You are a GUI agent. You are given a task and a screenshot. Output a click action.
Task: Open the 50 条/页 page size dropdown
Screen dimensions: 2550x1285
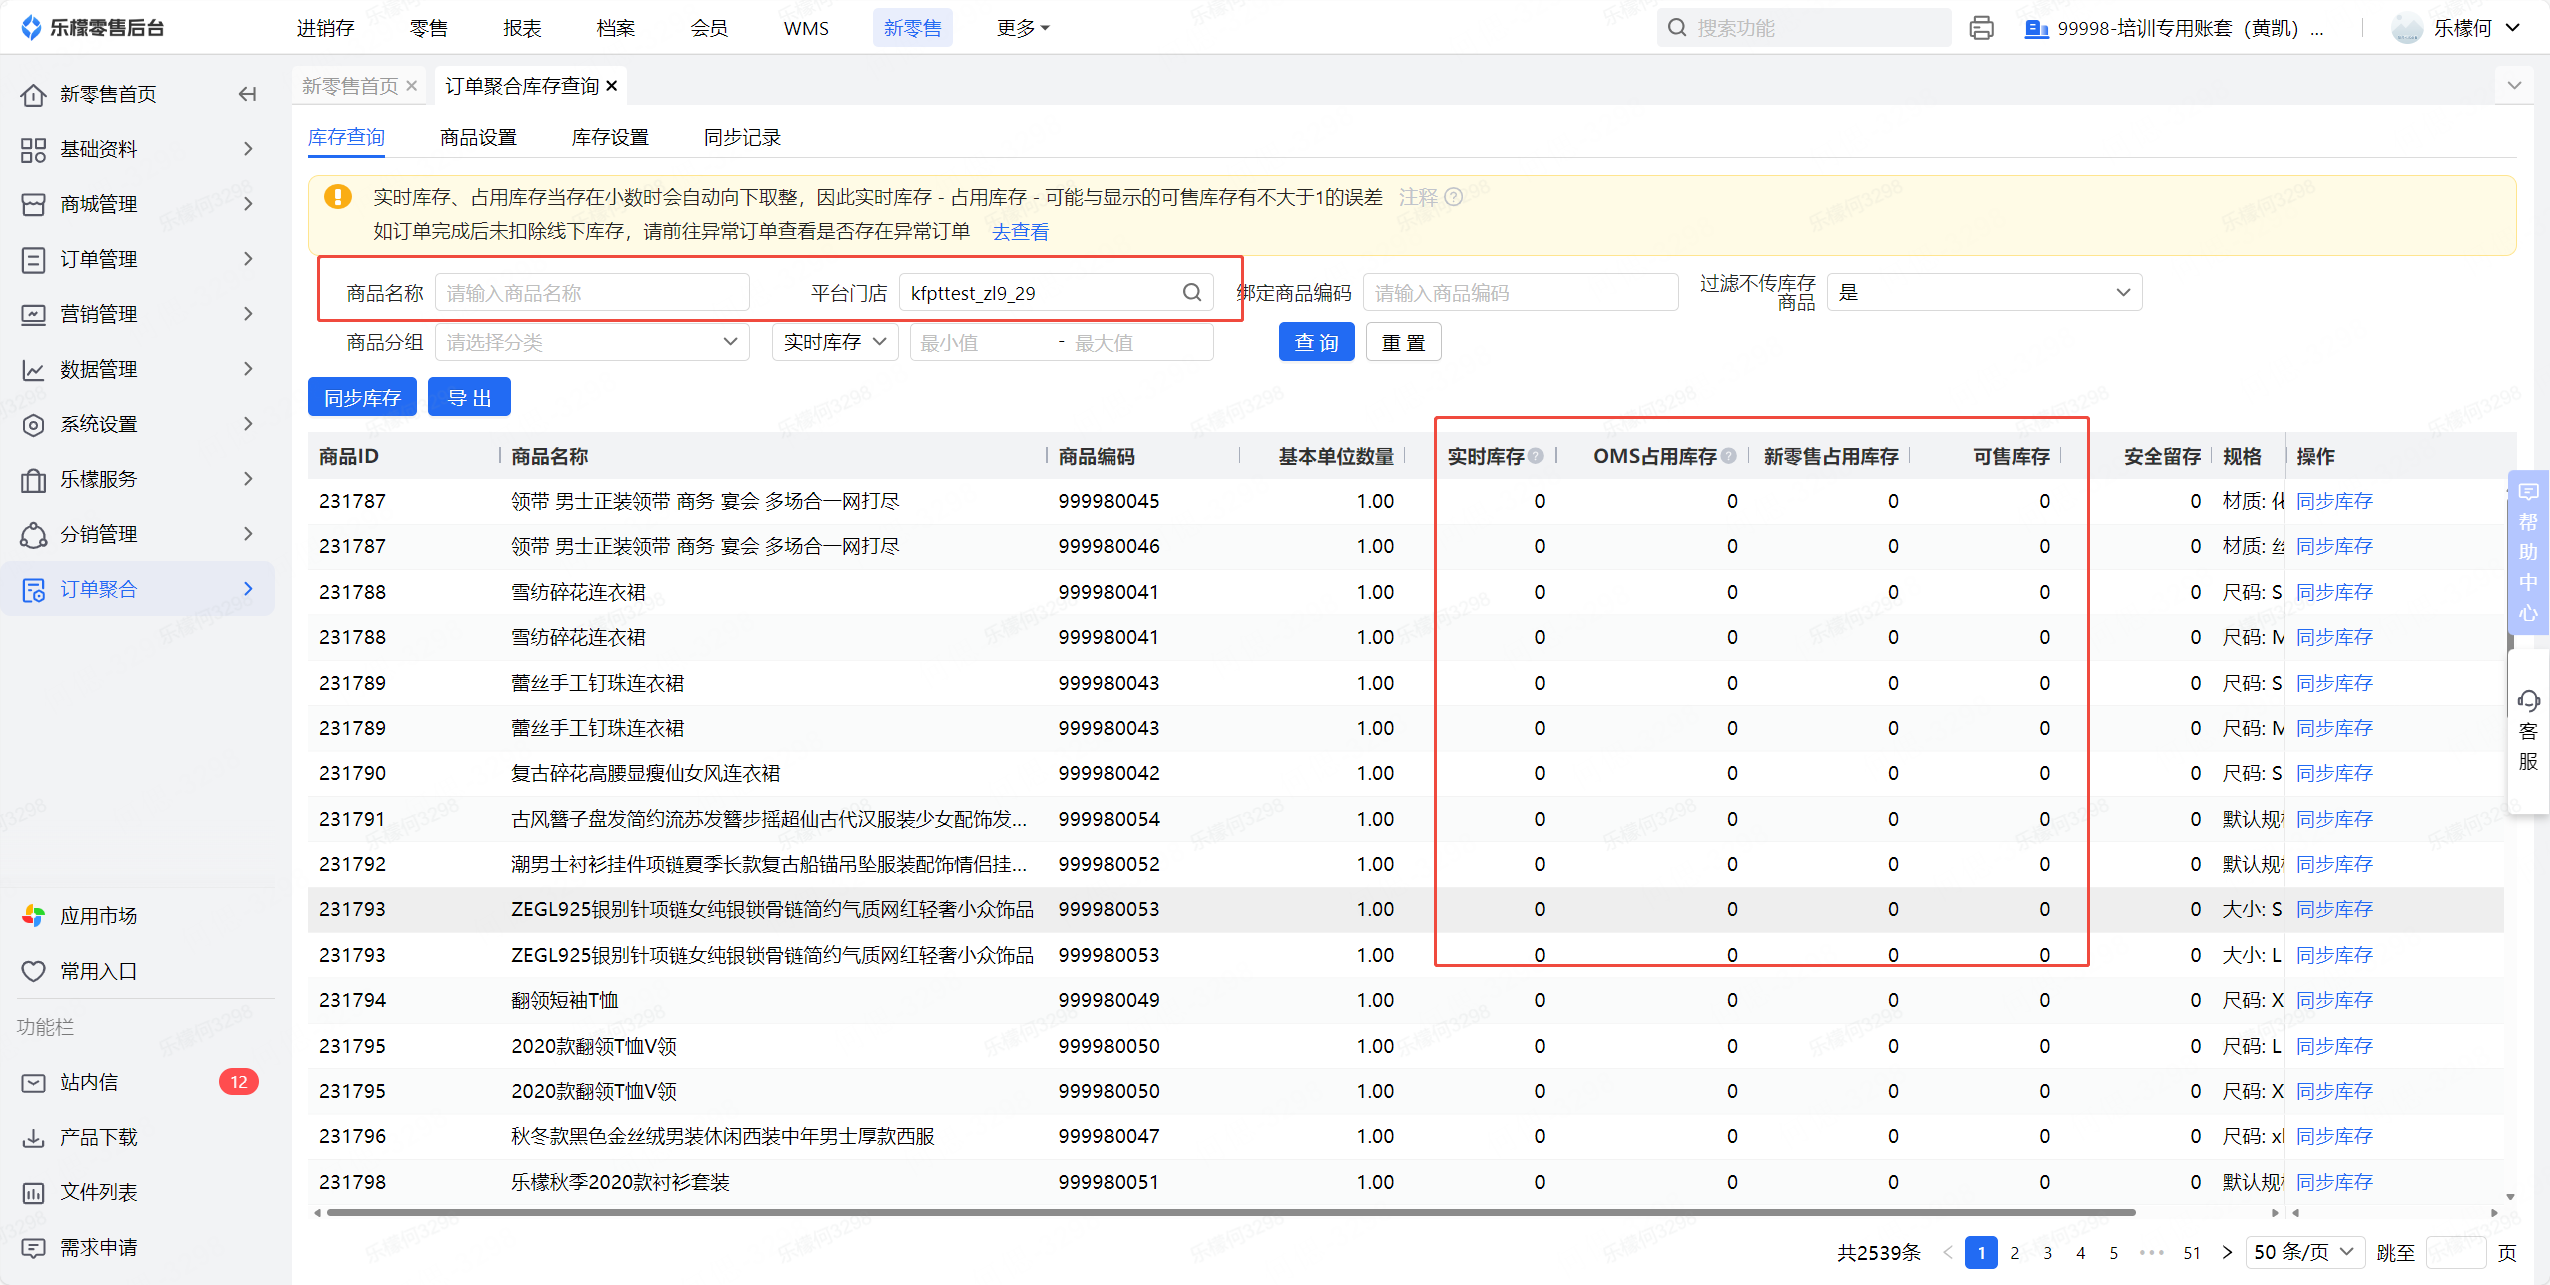click(2307, 1251)
